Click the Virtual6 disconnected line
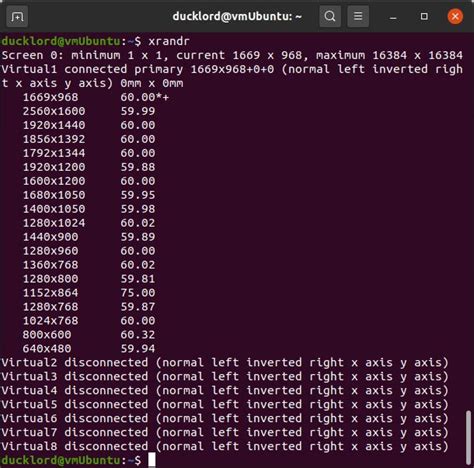The width and height of the screenshot is (474, 468). pos(225,419)
